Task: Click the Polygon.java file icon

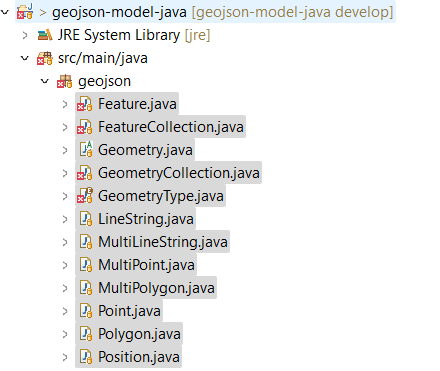Action: [x=86, y=334]
